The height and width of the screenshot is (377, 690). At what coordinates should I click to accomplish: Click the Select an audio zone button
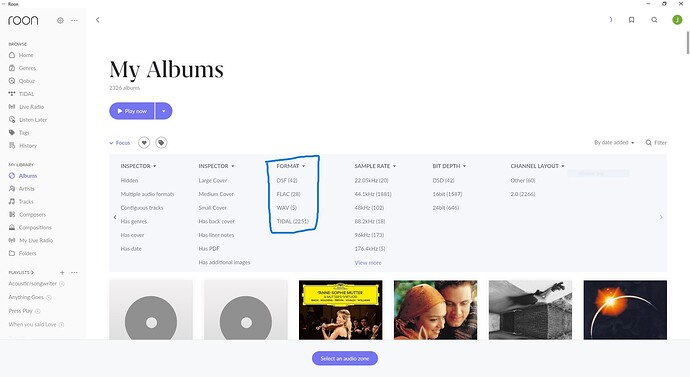(345, 358)
